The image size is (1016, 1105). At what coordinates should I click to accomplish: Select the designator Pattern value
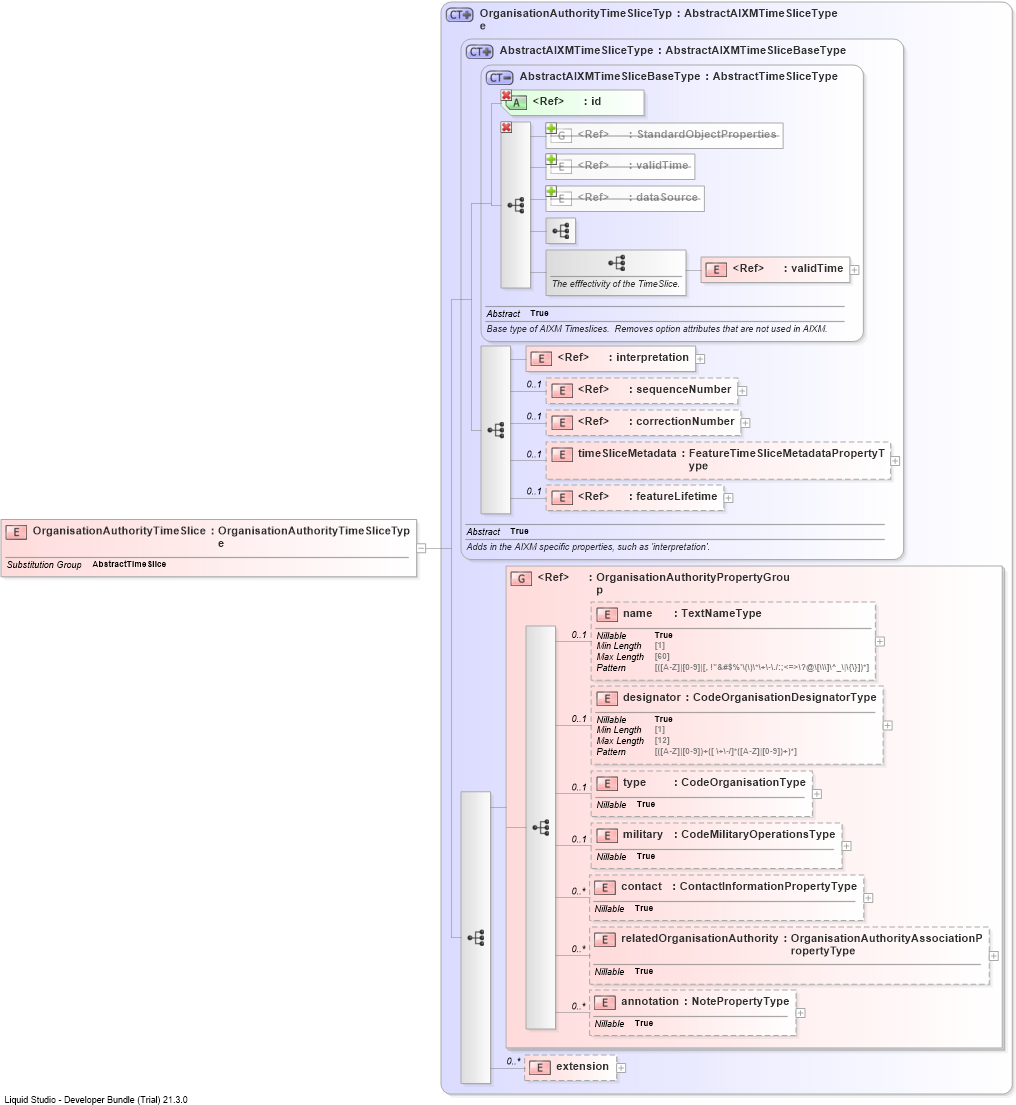click(x=725, y=752)
